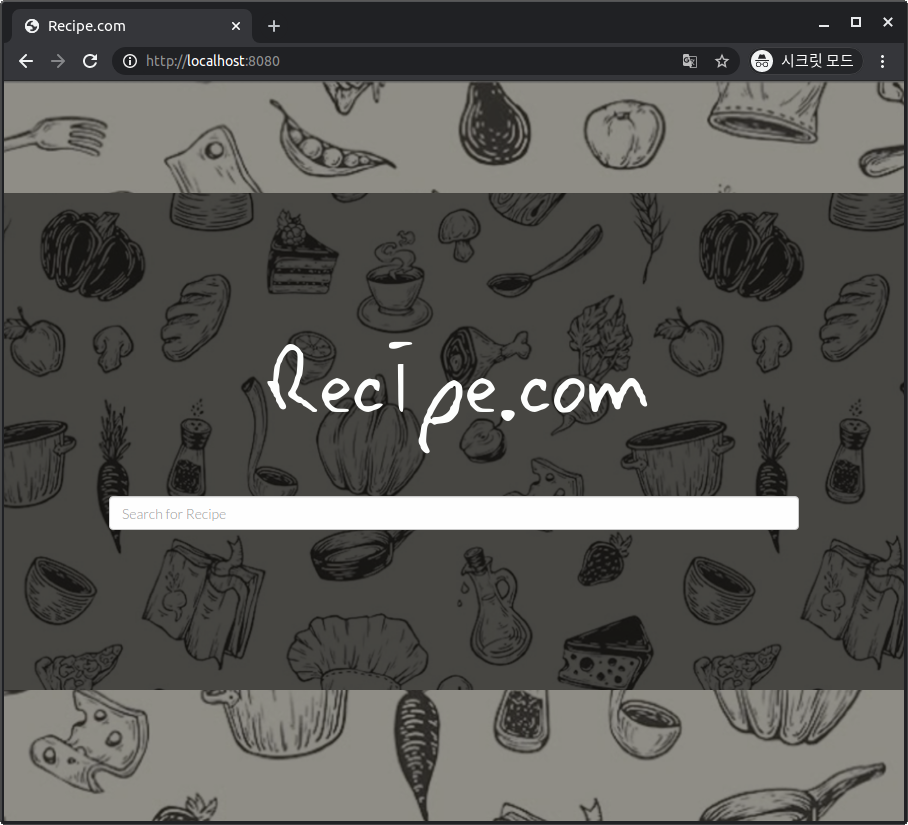The width and height of the screenshot is (908, 825).
Task: Click the handwritten Recipe.com logo
Action: tap(455, 395)
